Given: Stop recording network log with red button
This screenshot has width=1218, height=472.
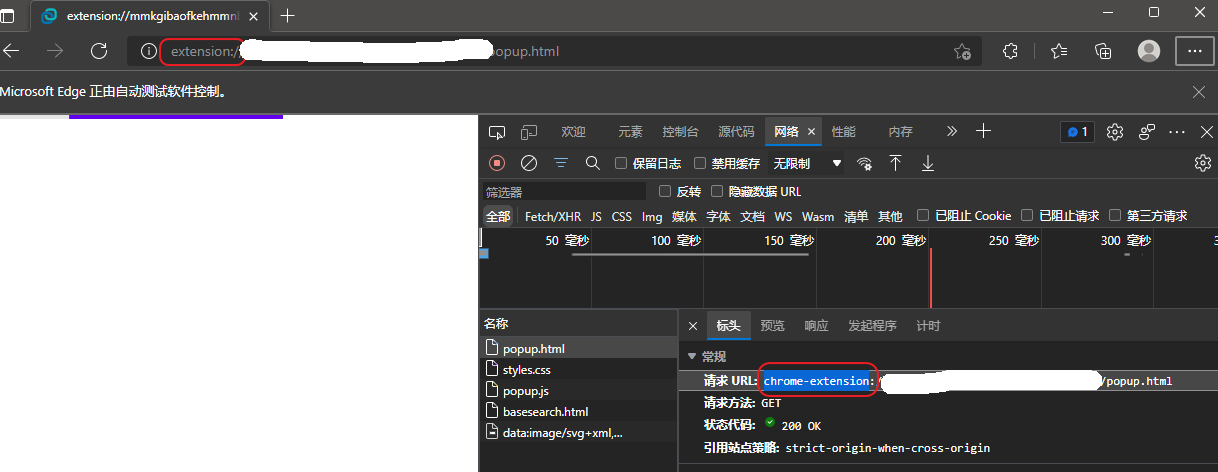Looking at the screenshot, I should [x=497, y=163].
